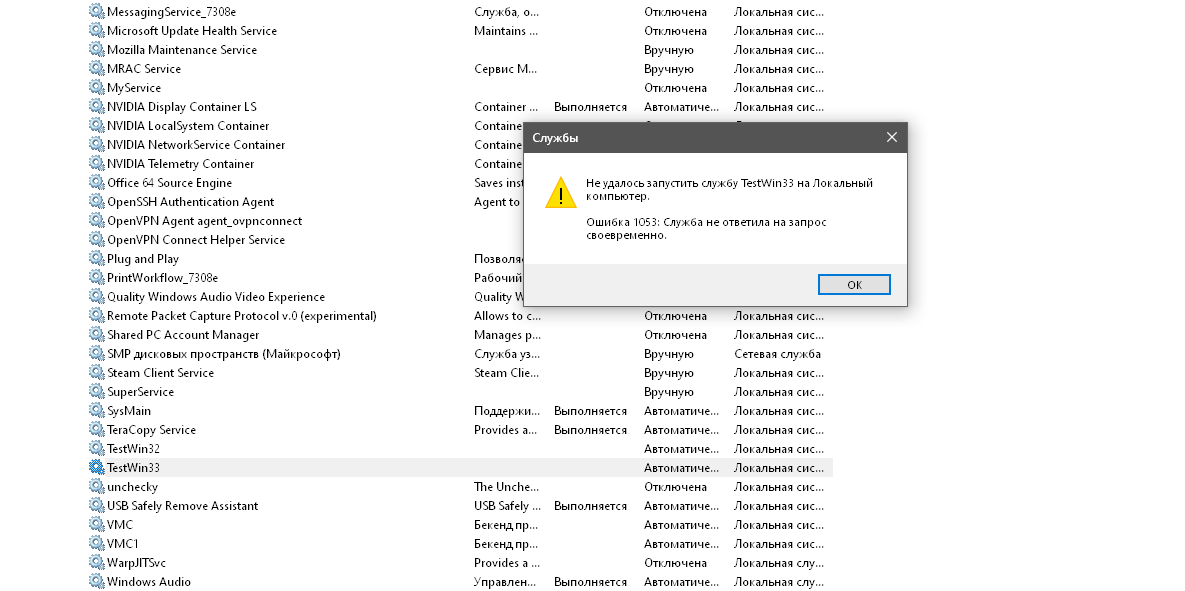Click gear icon of Steam Client Service
This screenshot has width=1185, height=591.
point(96,373)
